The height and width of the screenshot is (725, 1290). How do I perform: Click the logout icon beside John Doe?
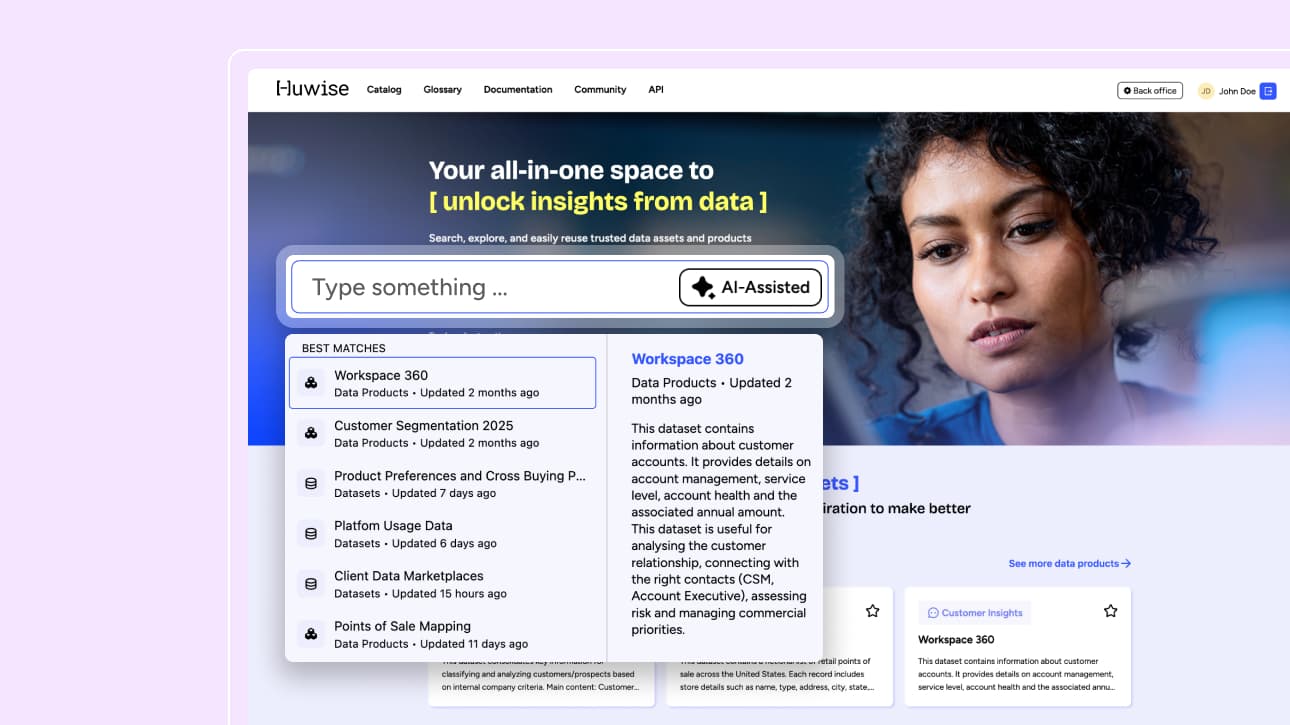pyautogui.click(x=1268, y=91)
